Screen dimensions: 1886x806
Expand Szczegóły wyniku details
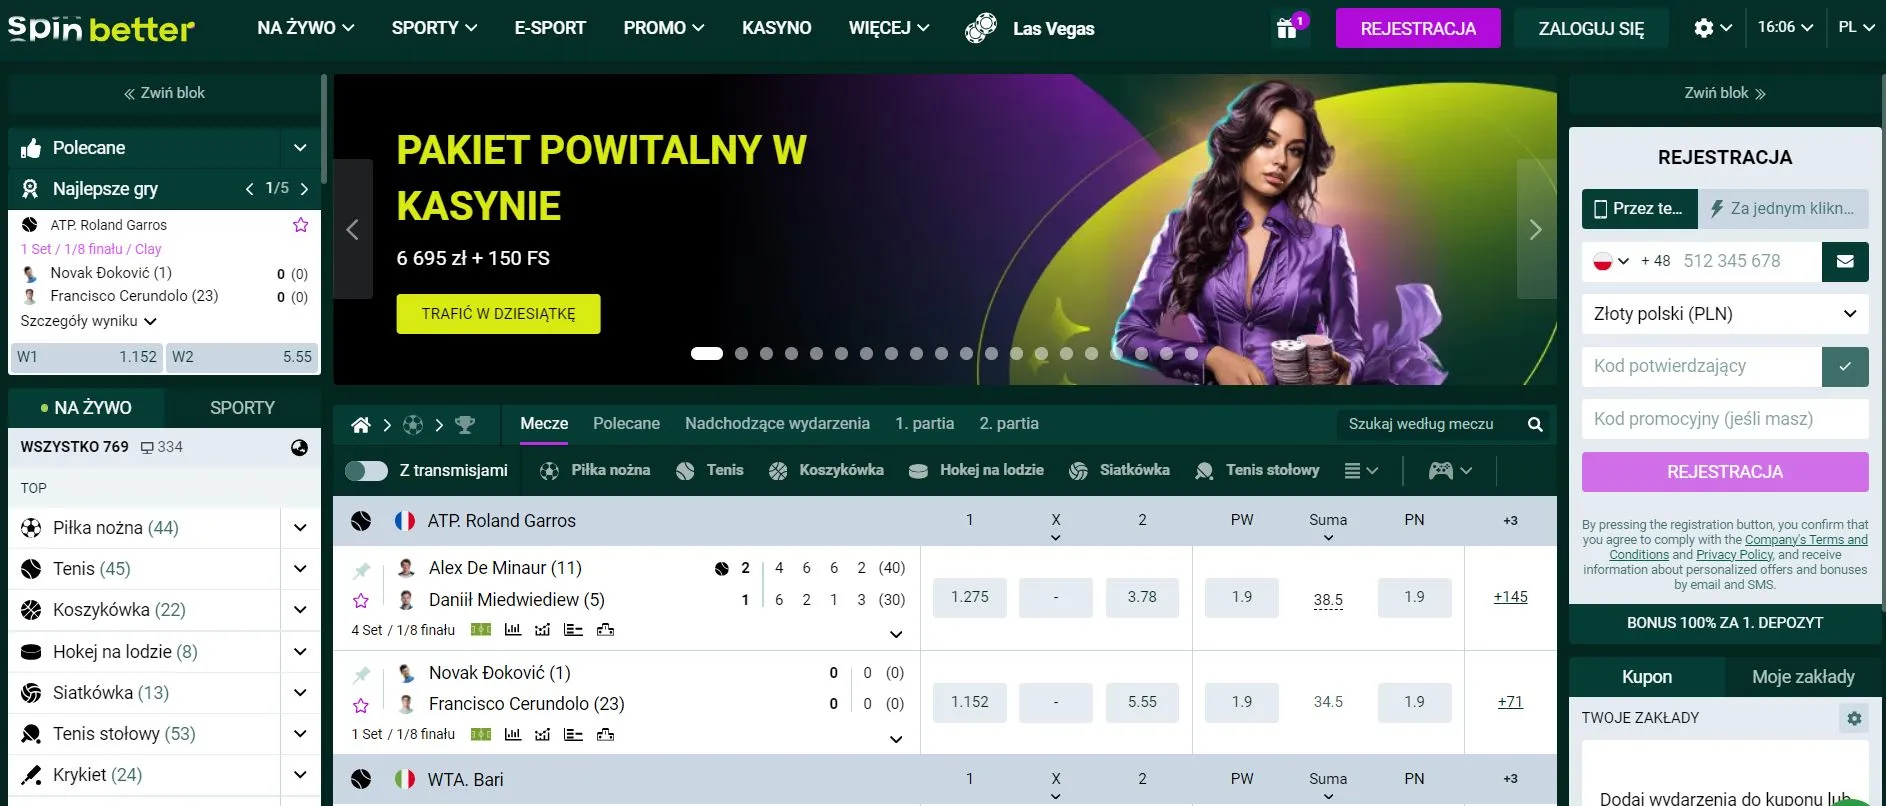click(x=88, y=321)
